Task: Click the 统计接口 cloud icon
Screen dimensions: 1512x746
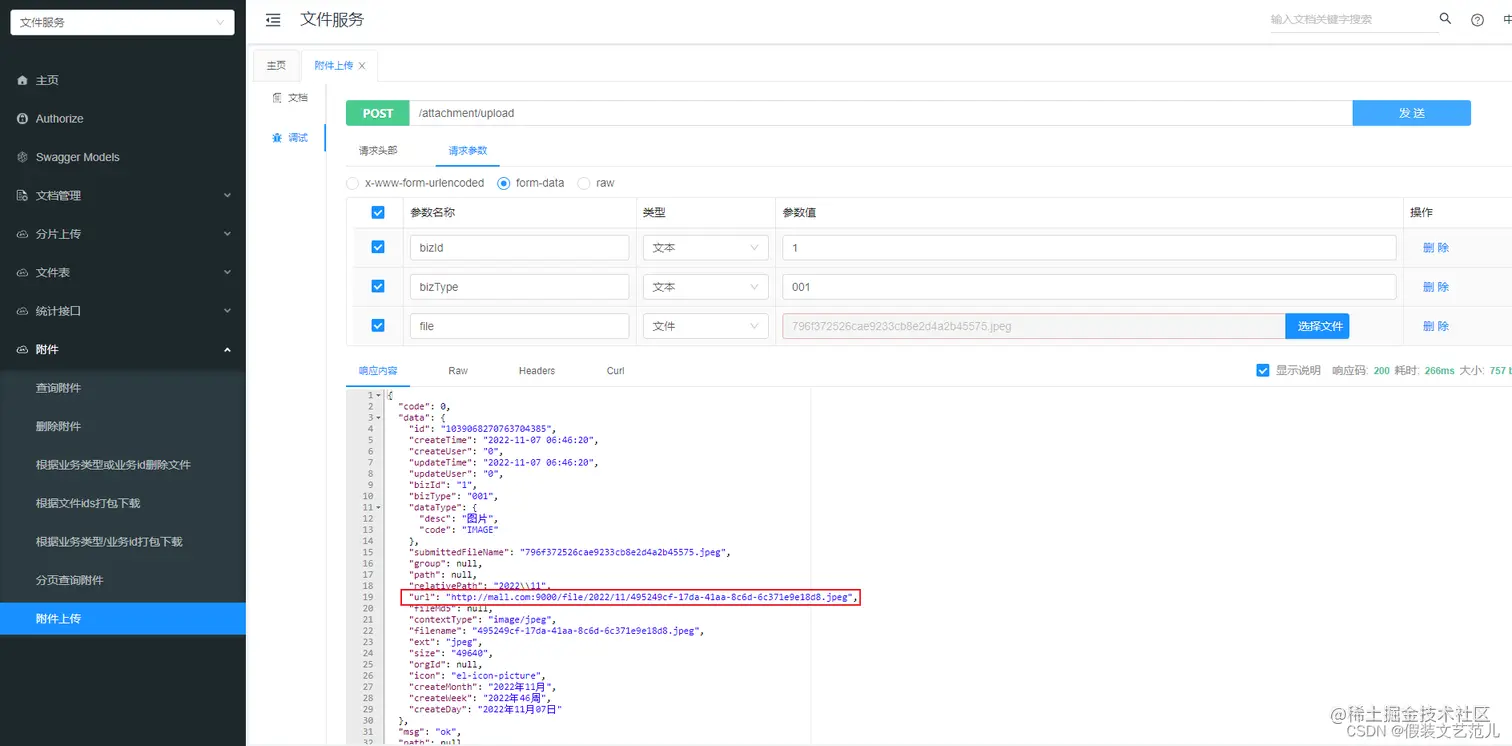Action: 22,311
